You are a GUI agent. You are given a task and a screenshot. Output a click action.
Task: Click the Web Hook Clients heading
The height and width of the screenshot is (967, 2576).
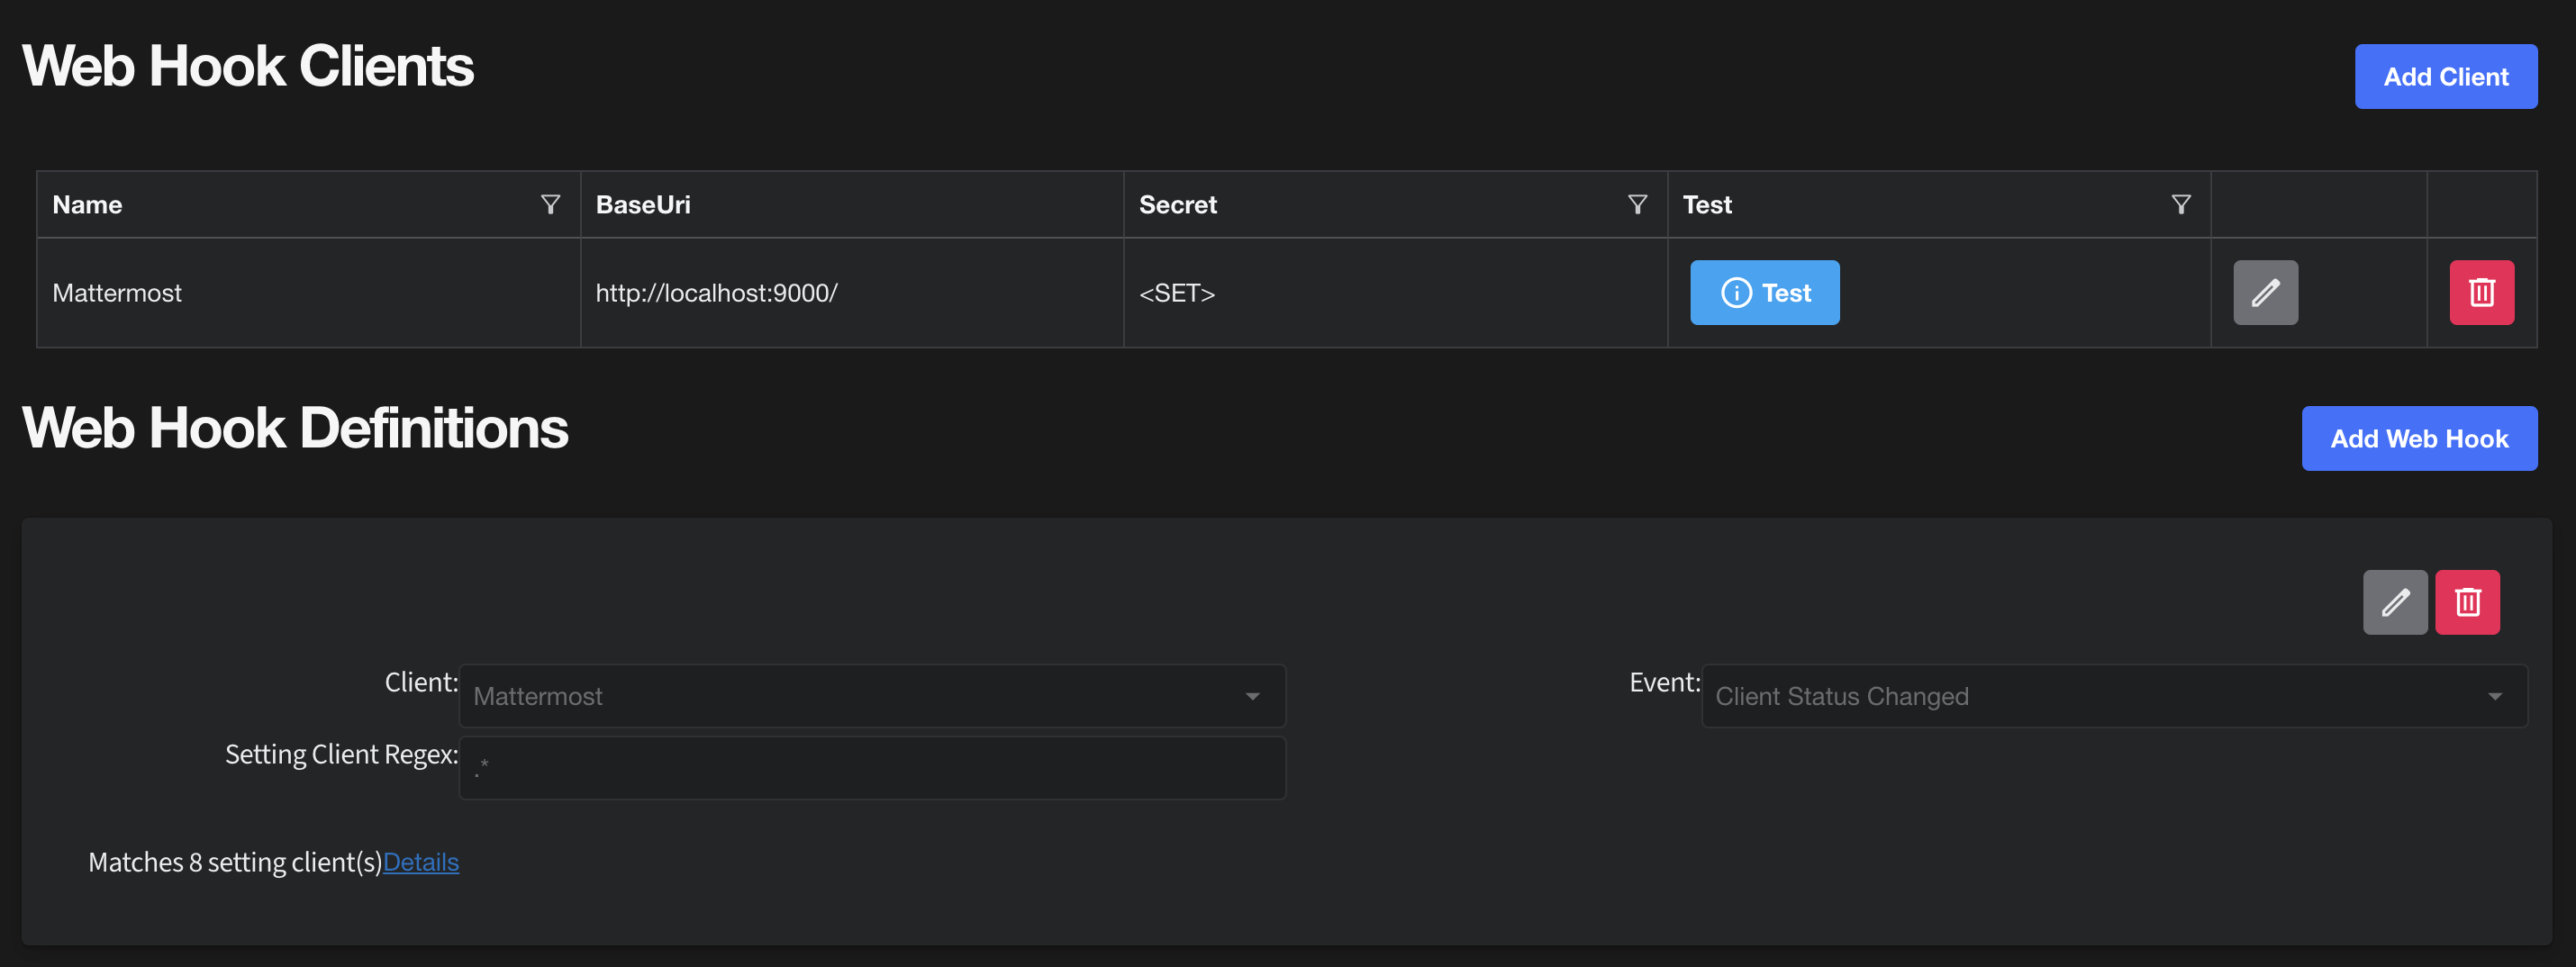tap(248, 66)
